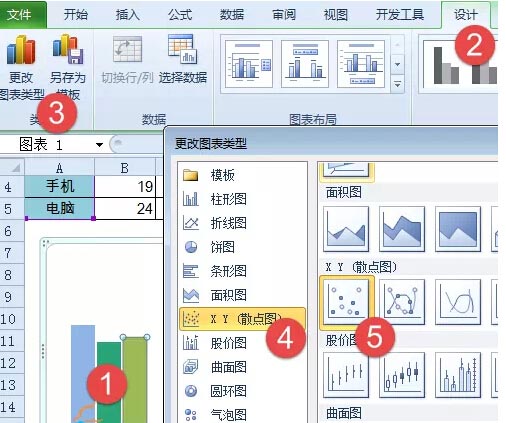The image size is (506, 423).
Task: Switch to the 公式 (Formulas) tab
Action: (180, 15)
